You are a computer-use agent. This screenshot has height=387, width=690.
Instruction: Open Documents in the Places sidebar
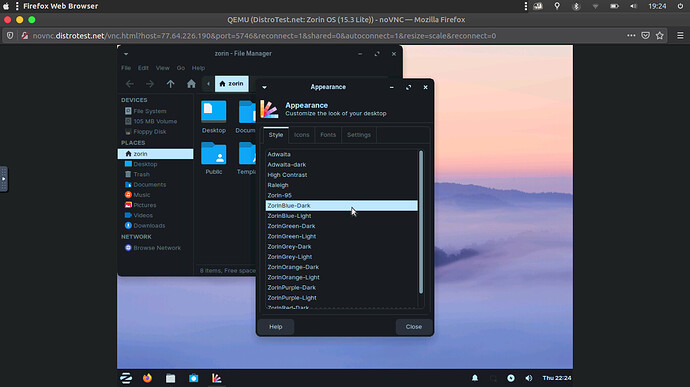click(155, 184)
